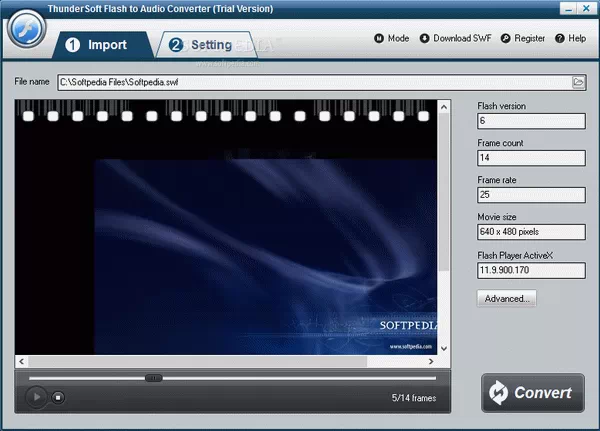600x431 pixels.
Task: Click the preview scroll right arrow
Action: pyautogui.click(x=431, y=361)
